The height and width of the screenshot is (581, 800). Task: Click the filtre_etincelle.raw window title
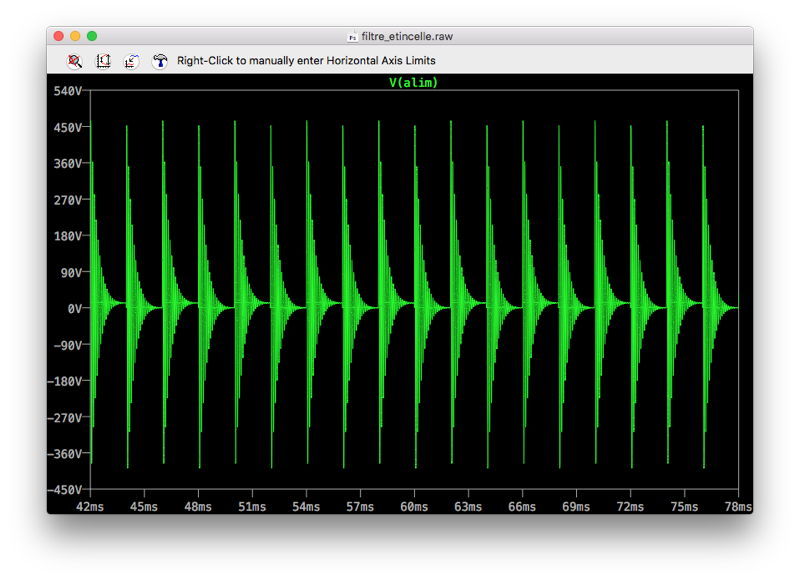coord(407,36)
